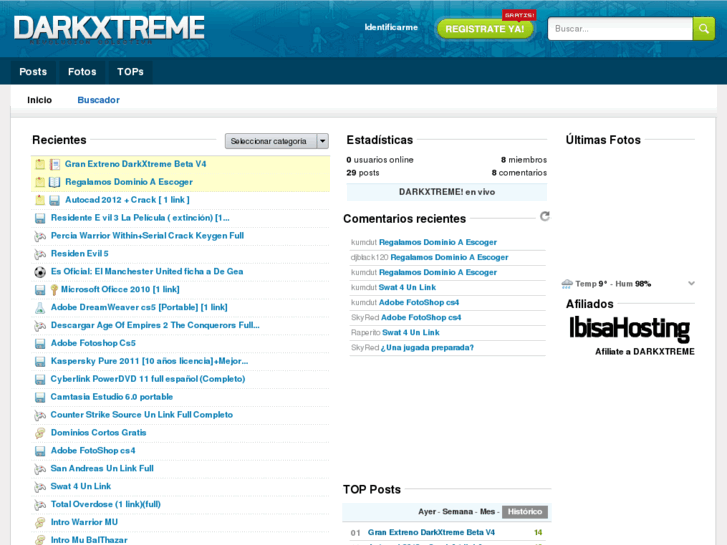The image size is (727, 545).
Task: Click floppy disk icon next to Autocad 2012
Action: pos(55,200)
